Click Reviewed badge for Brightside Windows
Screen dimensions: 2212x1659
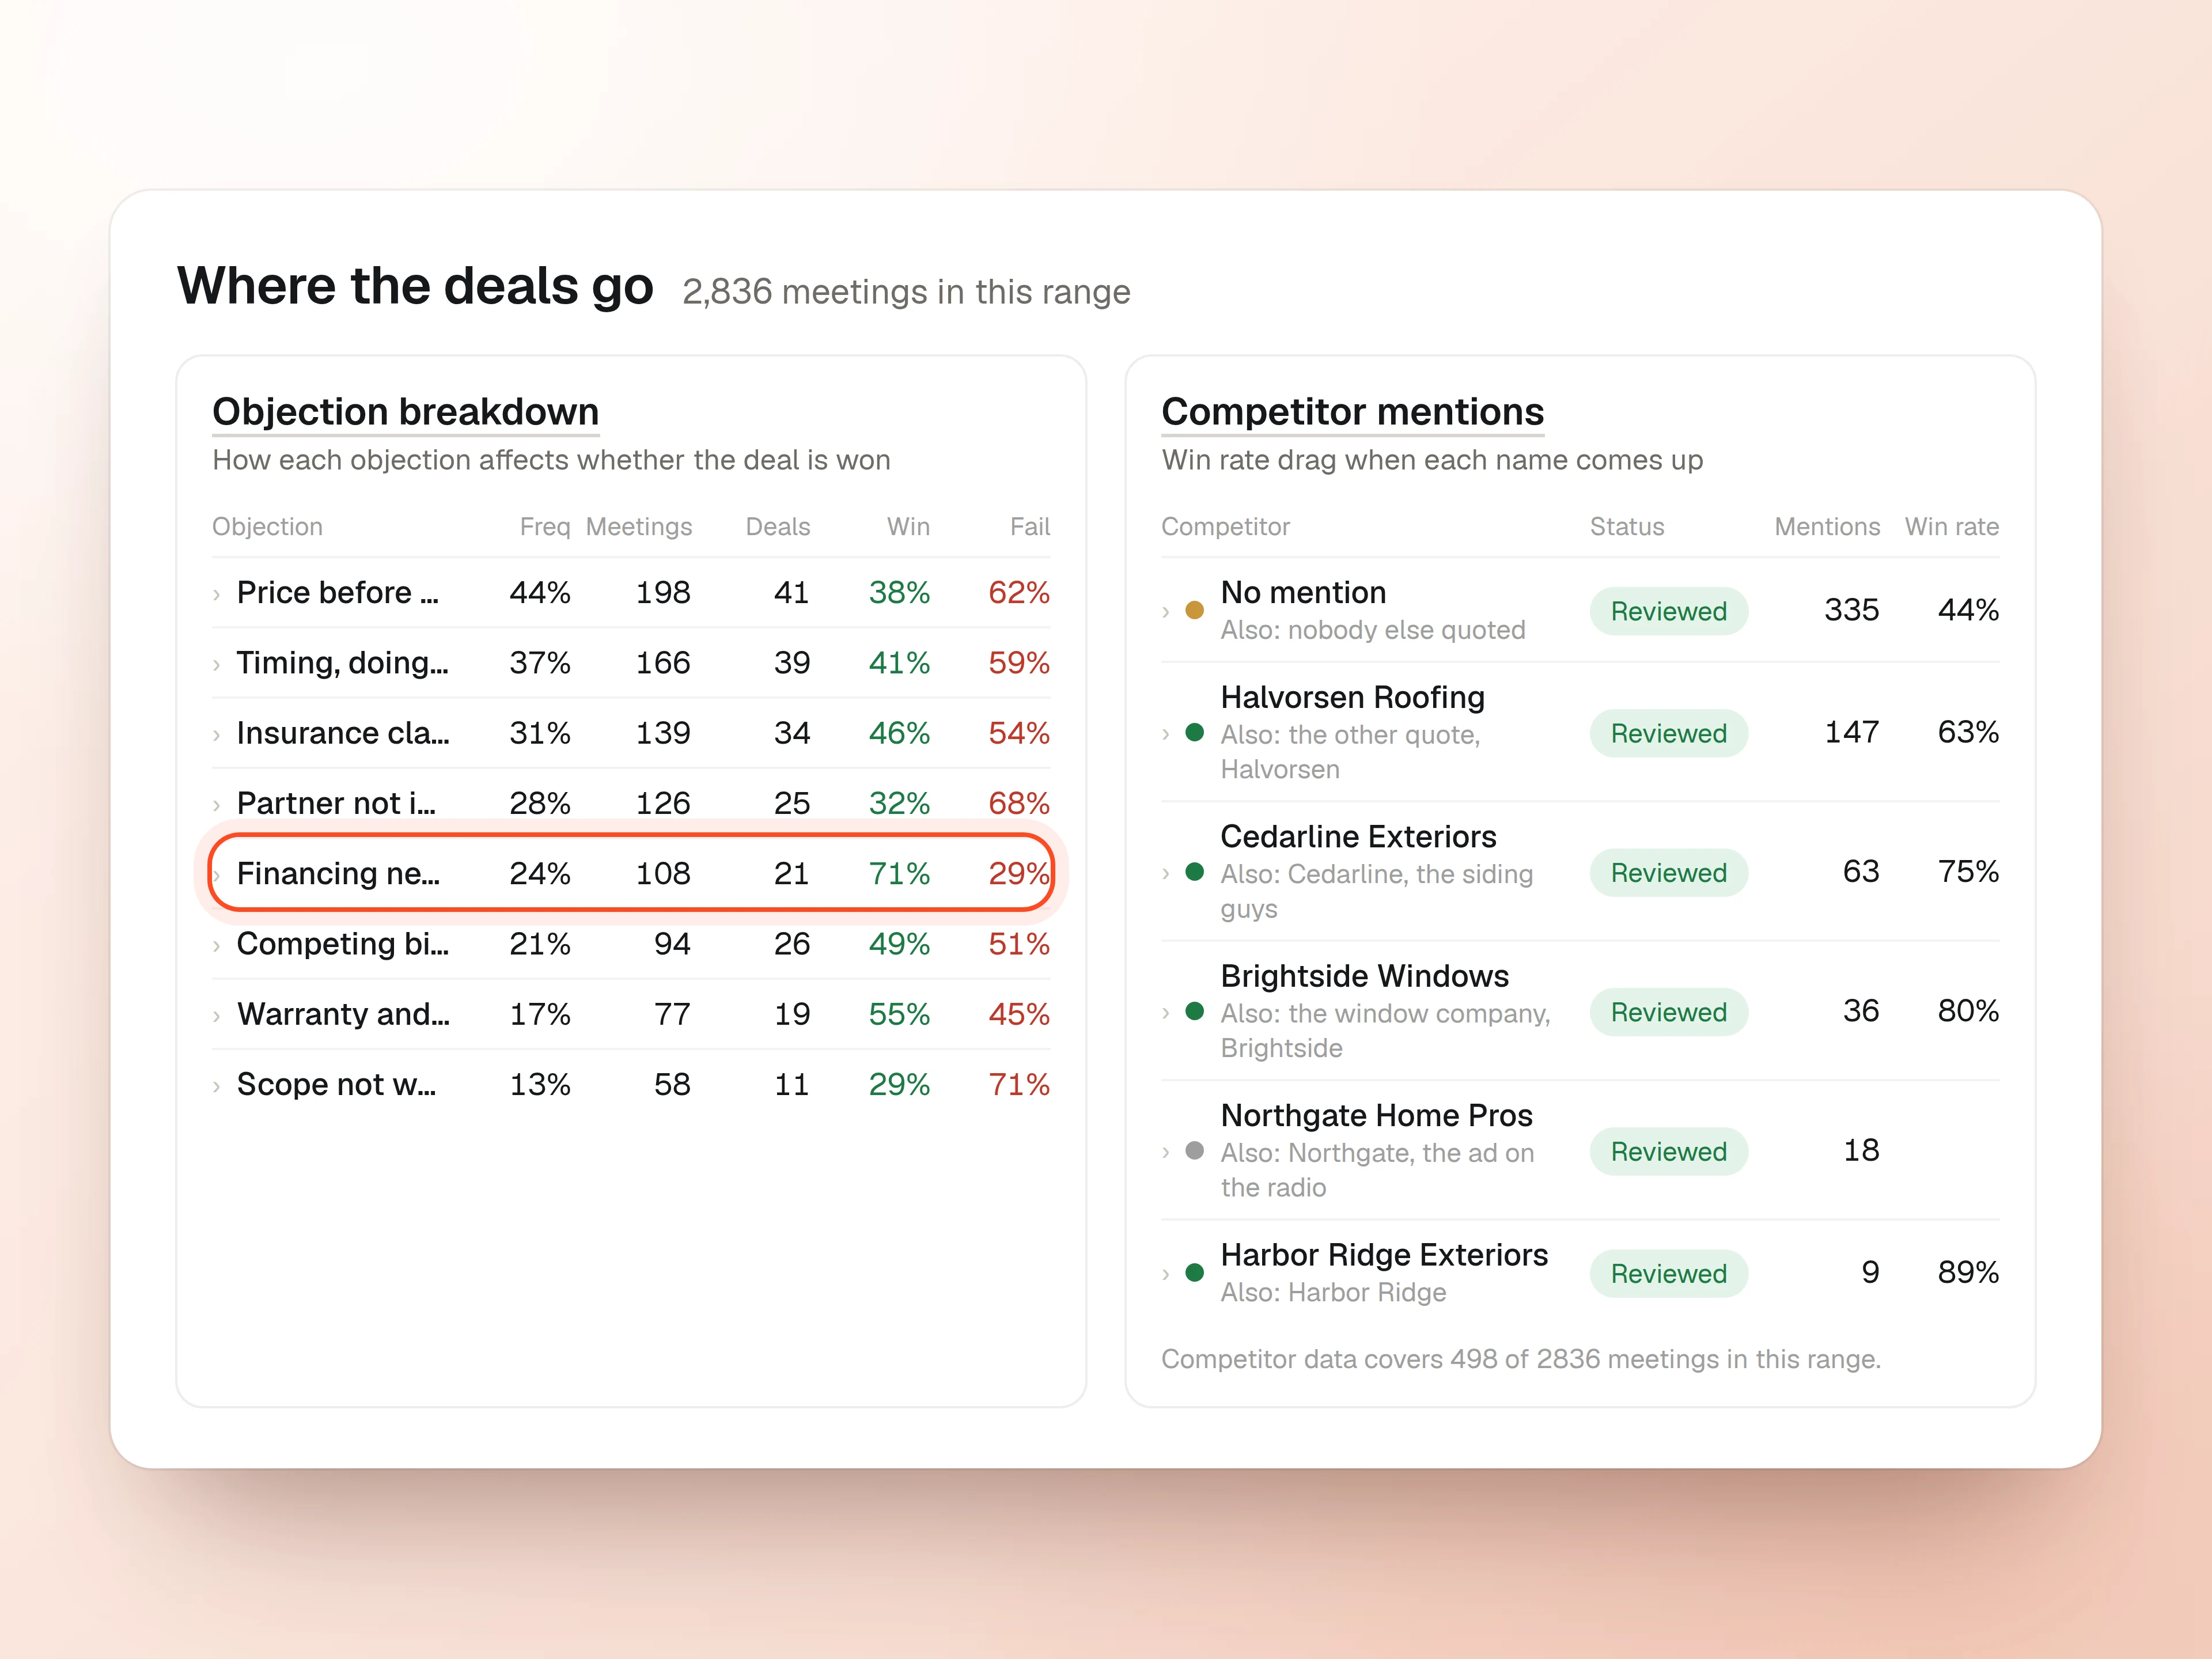pos(1668,1012)
